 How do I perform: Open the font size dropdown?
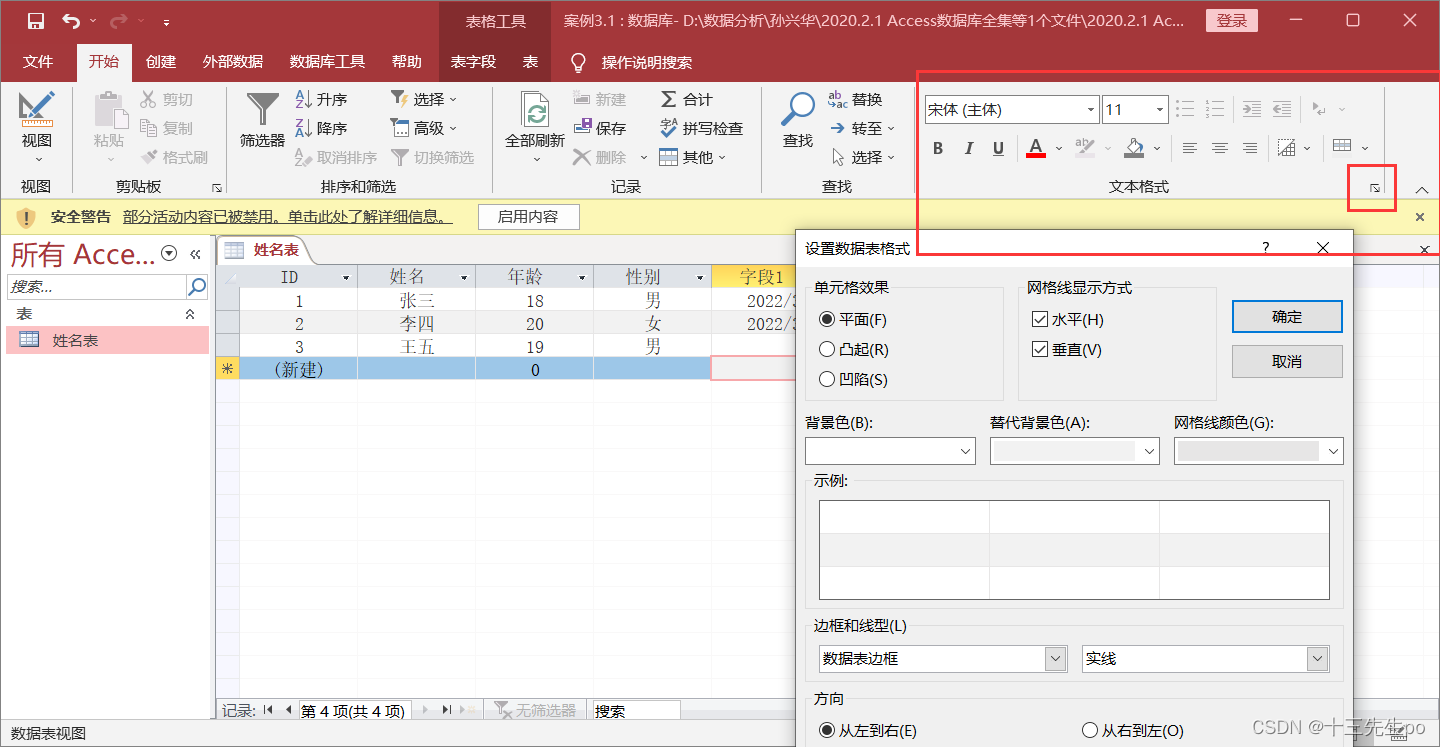[x=1160, y=110]
